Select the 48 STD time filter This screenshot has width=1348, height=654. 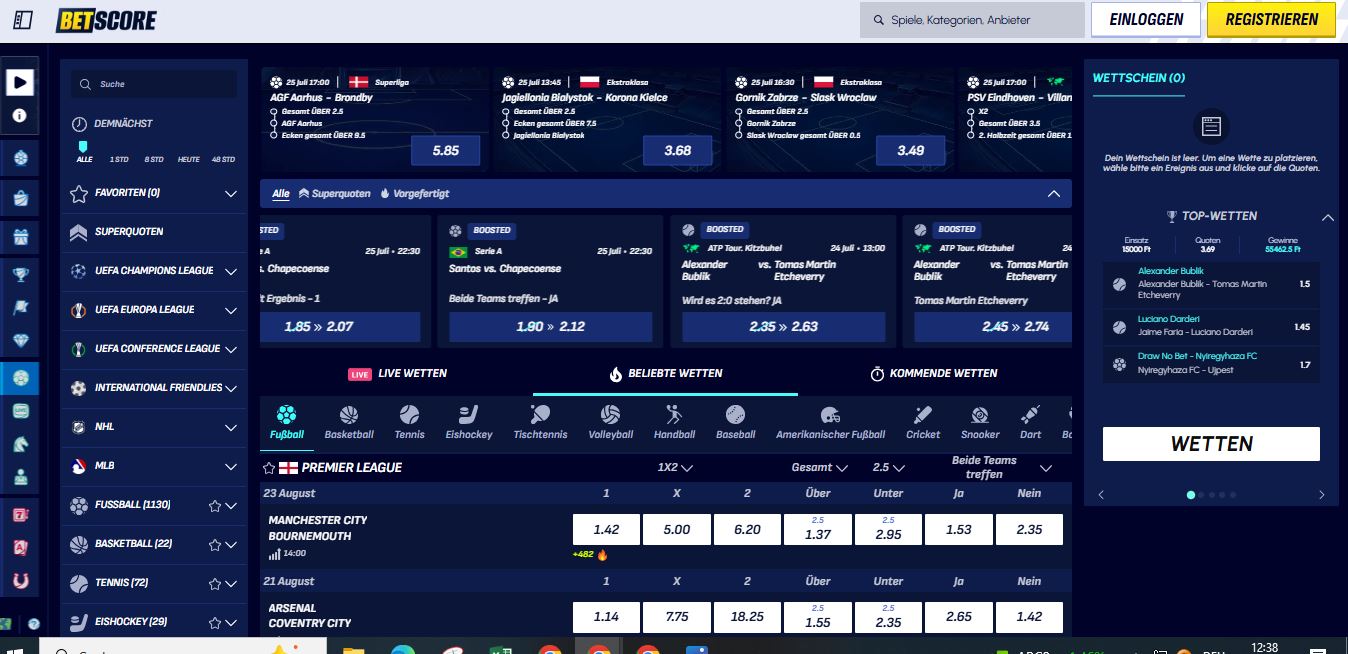click(223, 159)
